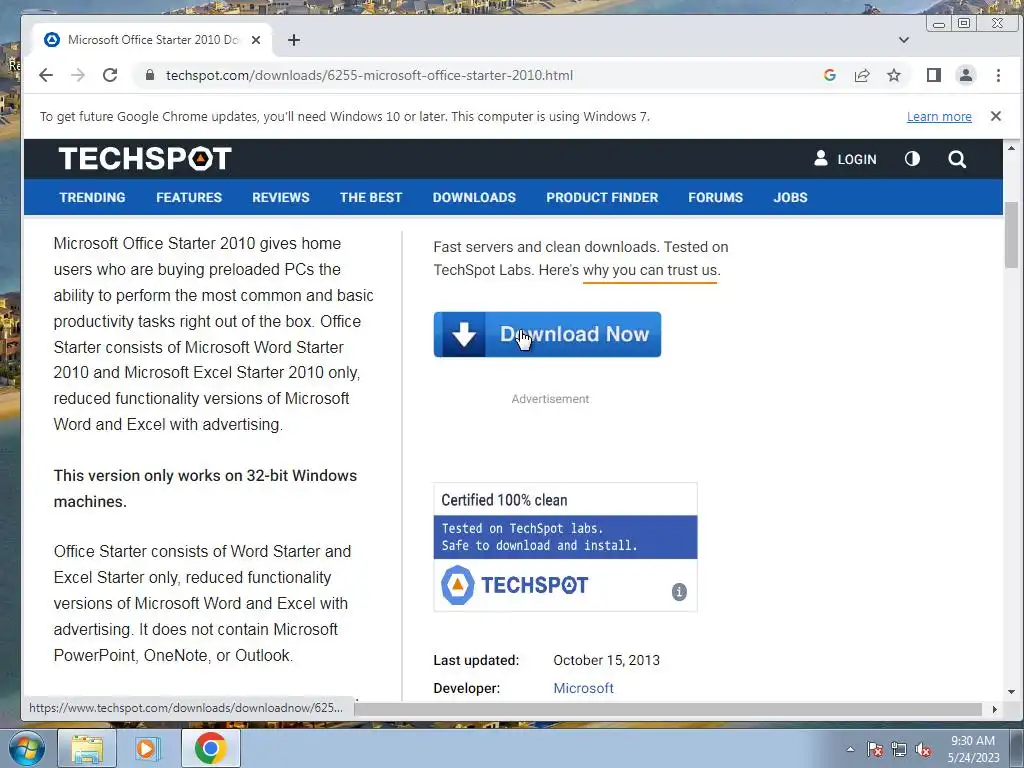Open the DOWNLOADS menu

474,197
